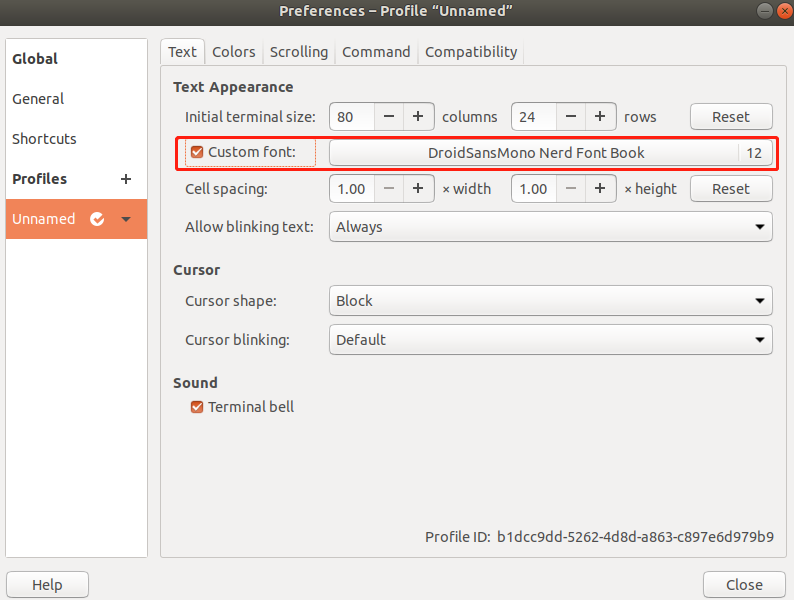794x600 pixels.
Task: Add a new profile with plus icon
Action: point(126,179)
